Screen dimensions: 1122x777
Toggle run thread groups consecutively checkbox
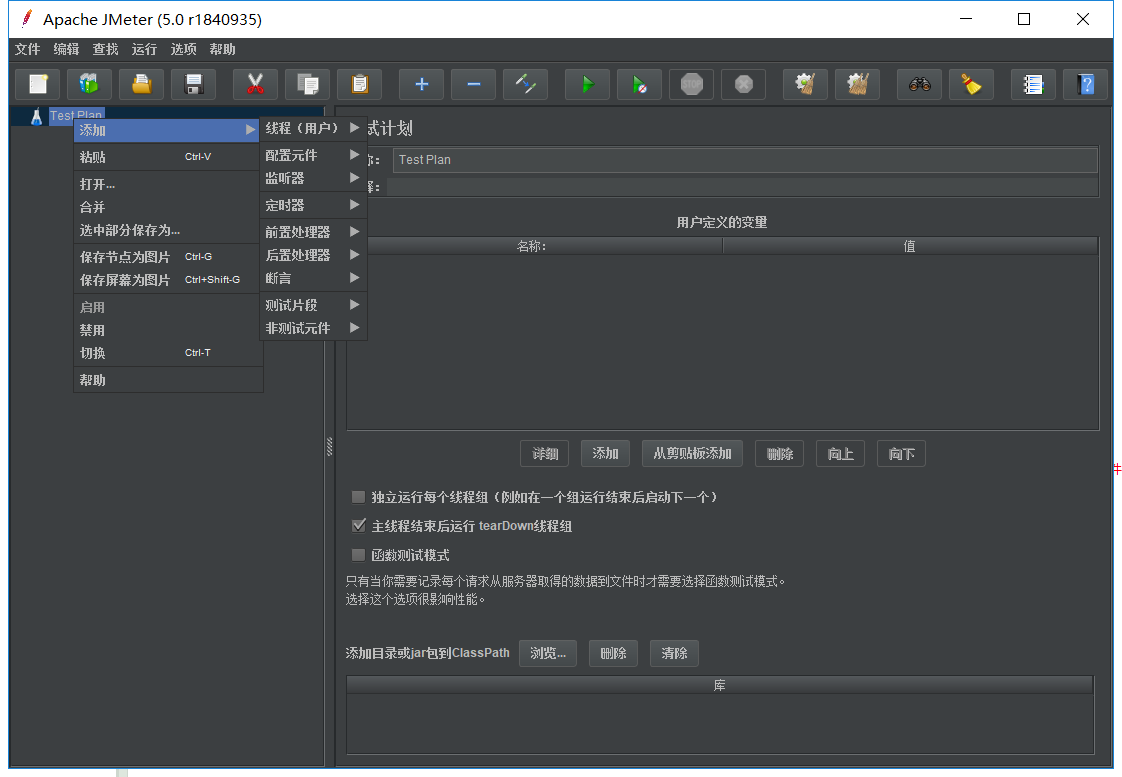click(x=358, y=497)
